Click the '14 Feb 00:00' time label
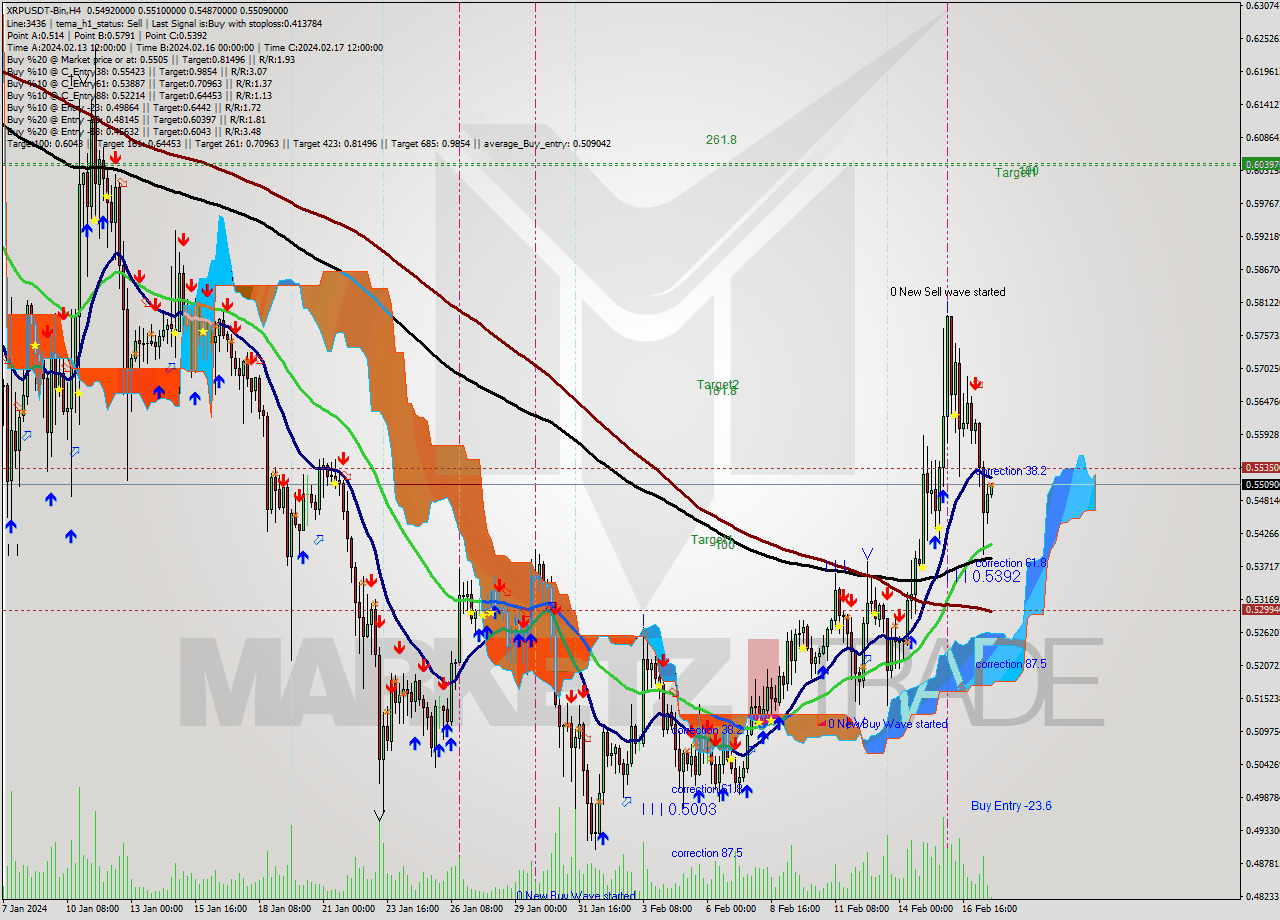The width and height of the screenshot is (1280, 920). click(924, 910)
